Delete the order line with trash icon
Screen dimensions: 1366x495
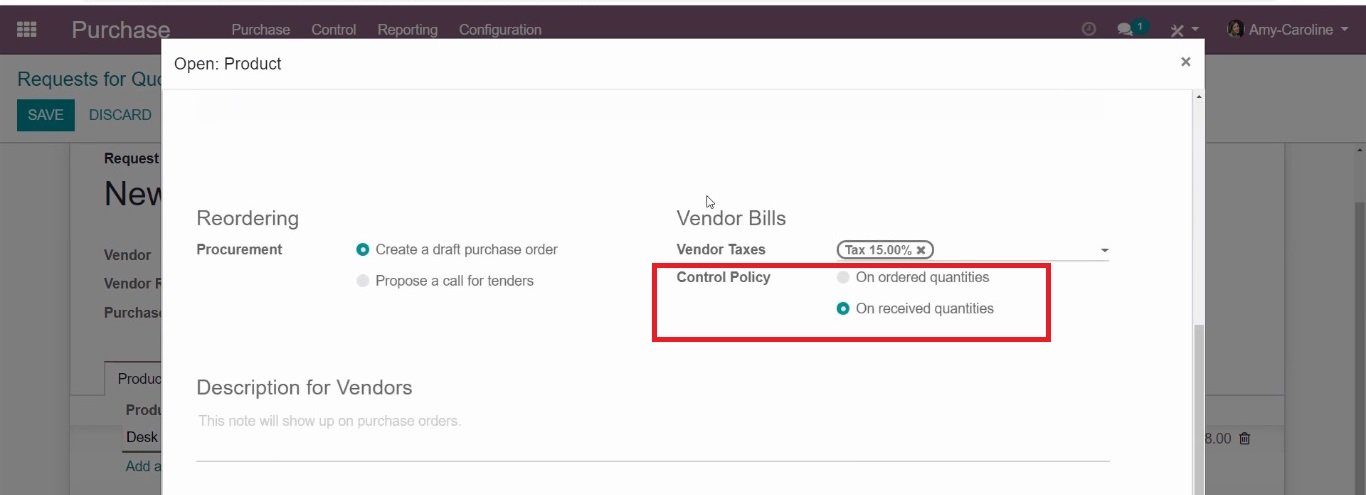coord(1245,438)
